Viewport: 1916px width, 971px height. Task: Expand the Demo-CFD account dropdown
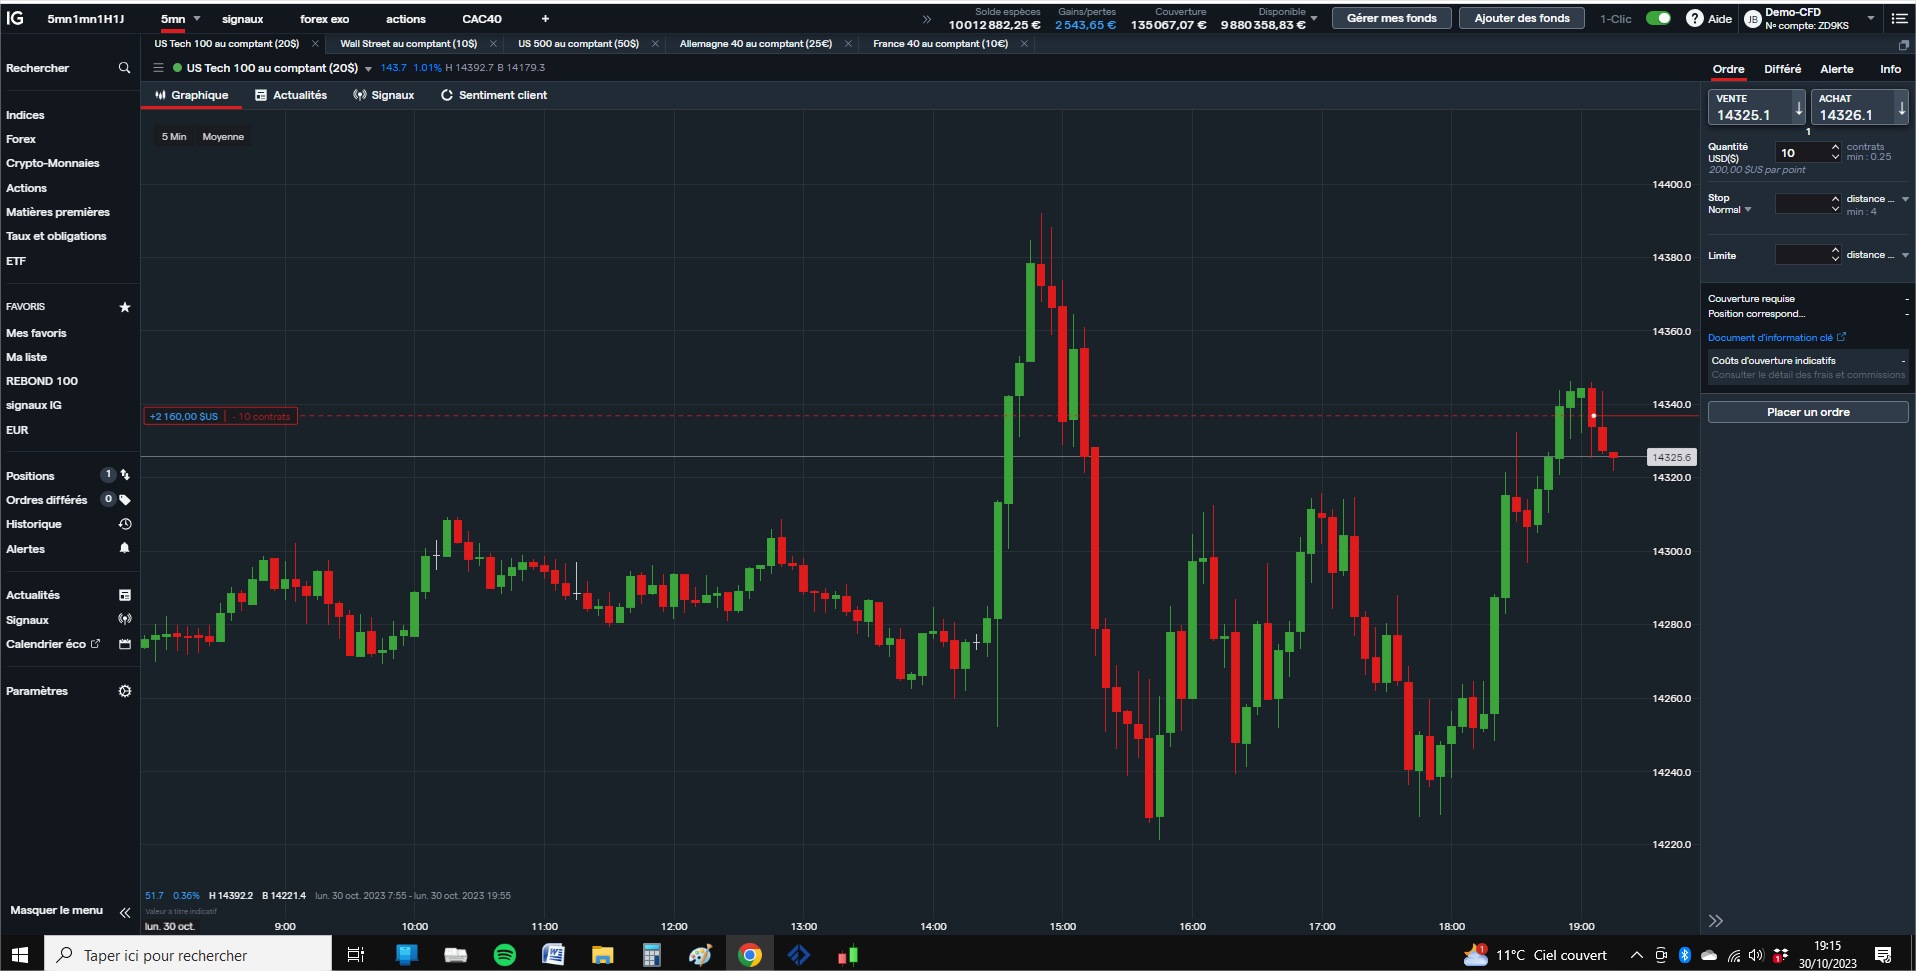(1871, 18)
